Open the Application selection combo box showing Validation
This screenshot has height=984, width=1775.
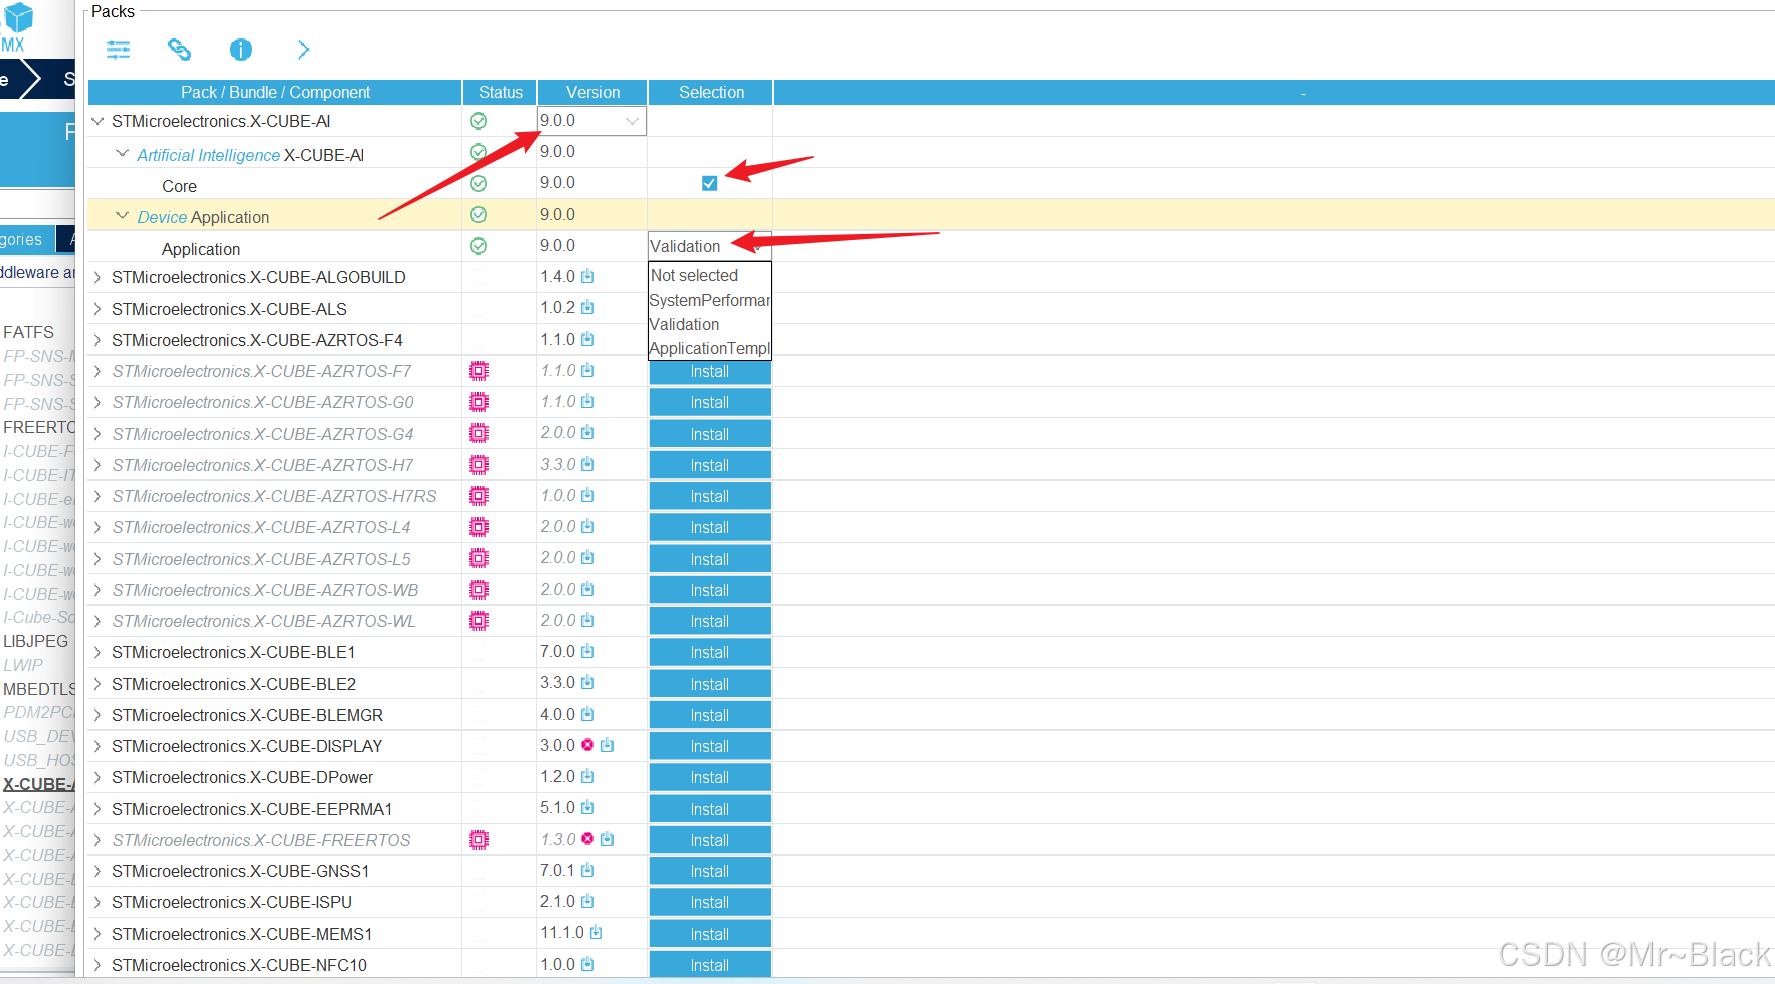pyautogui.click(x=710, y=246)
